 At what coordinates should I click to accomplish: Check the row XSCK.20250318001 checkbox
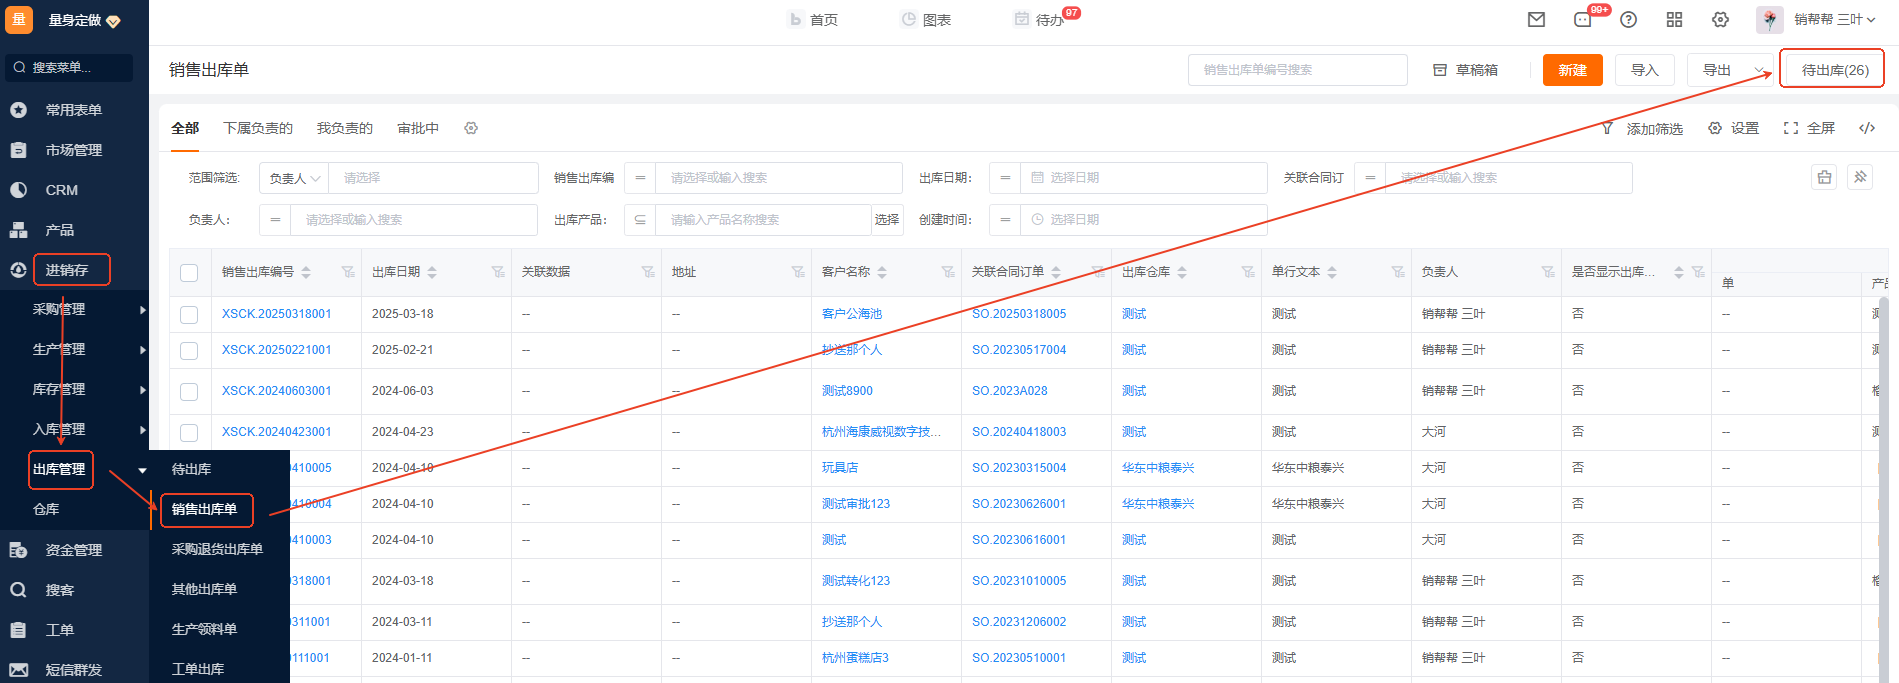tap(189, 315)
